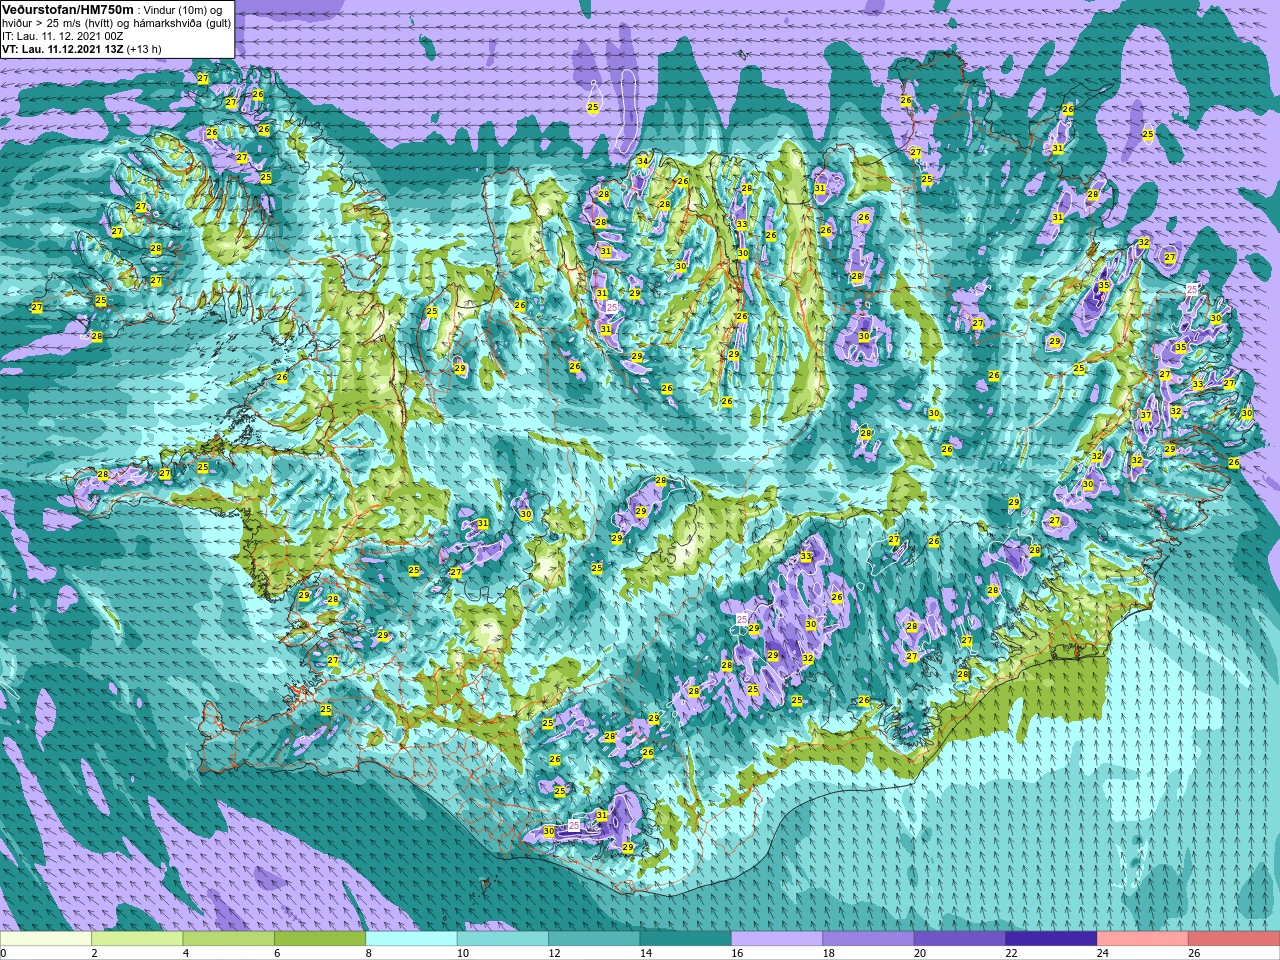The width and height of the screenshot is (1280, 960).
Task: Click the 18–20 medium purple legend swatch
Action: pyautogui.click(x=868, y=939)
